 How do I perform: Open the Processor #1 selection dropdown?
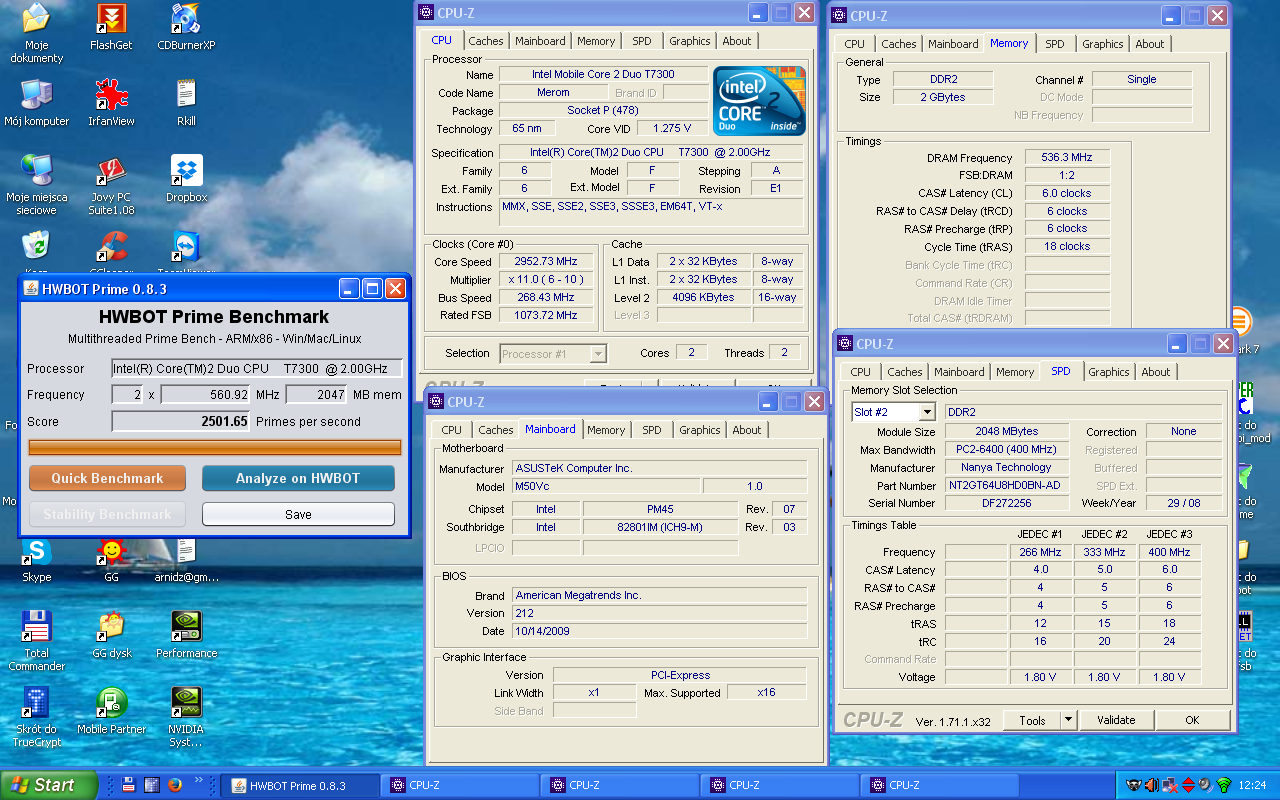tap(598, 353)
